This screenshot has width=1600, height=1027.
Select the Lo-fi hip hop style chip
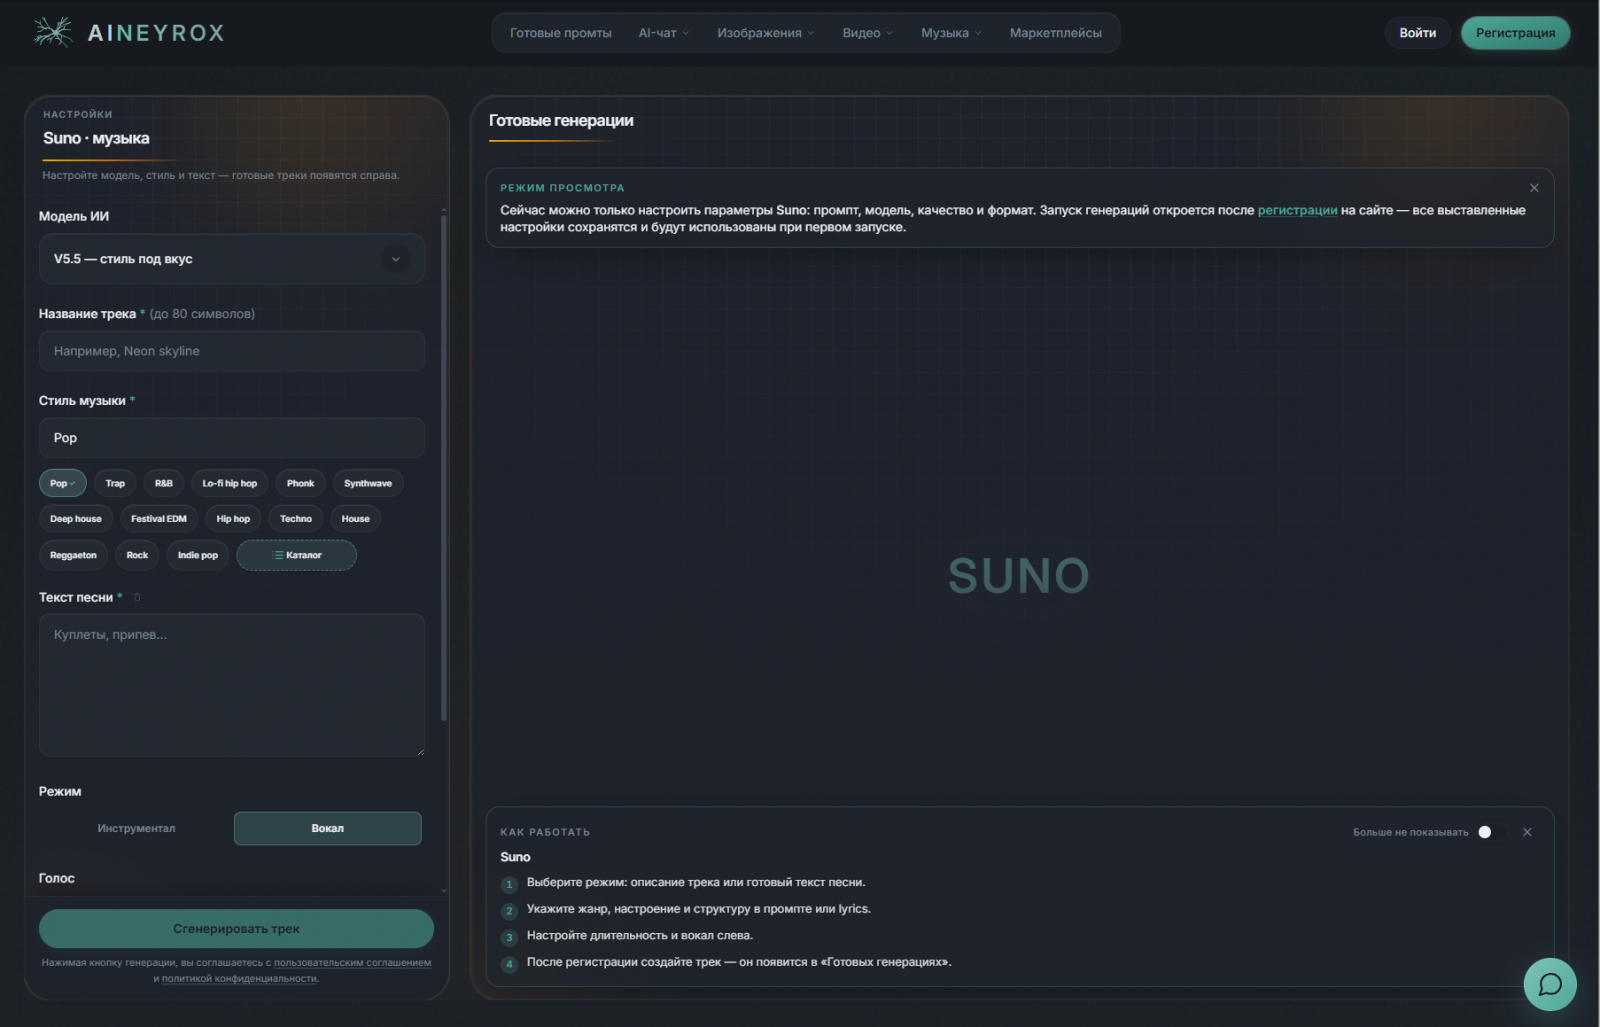(x=229, y=483)
